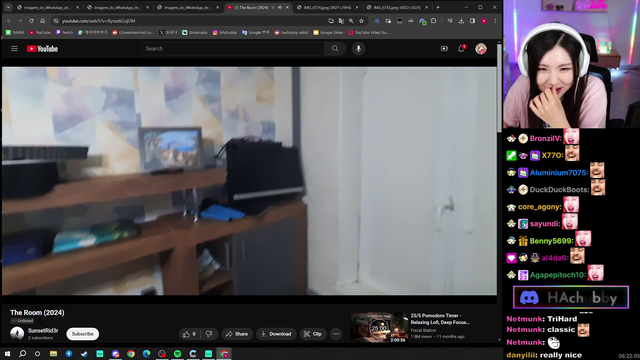Click the YouTube search magnifier button
Viewport: 640px width, 360px height.
click(x=335, y=49)
